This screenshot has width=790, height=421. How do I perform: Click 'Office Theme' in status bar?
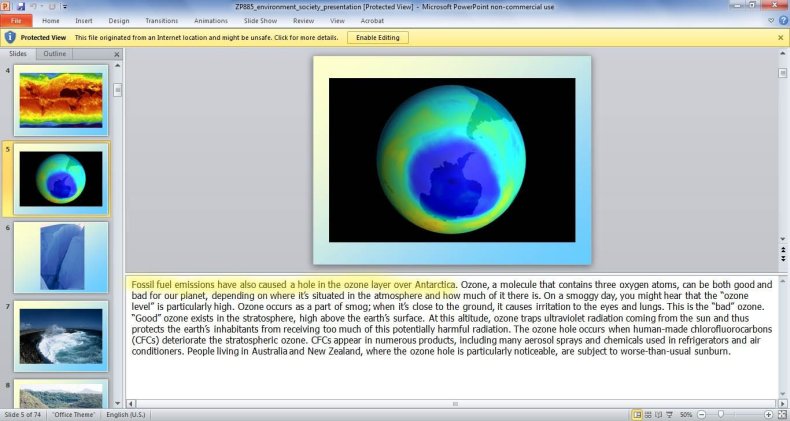tap(74, 414)
